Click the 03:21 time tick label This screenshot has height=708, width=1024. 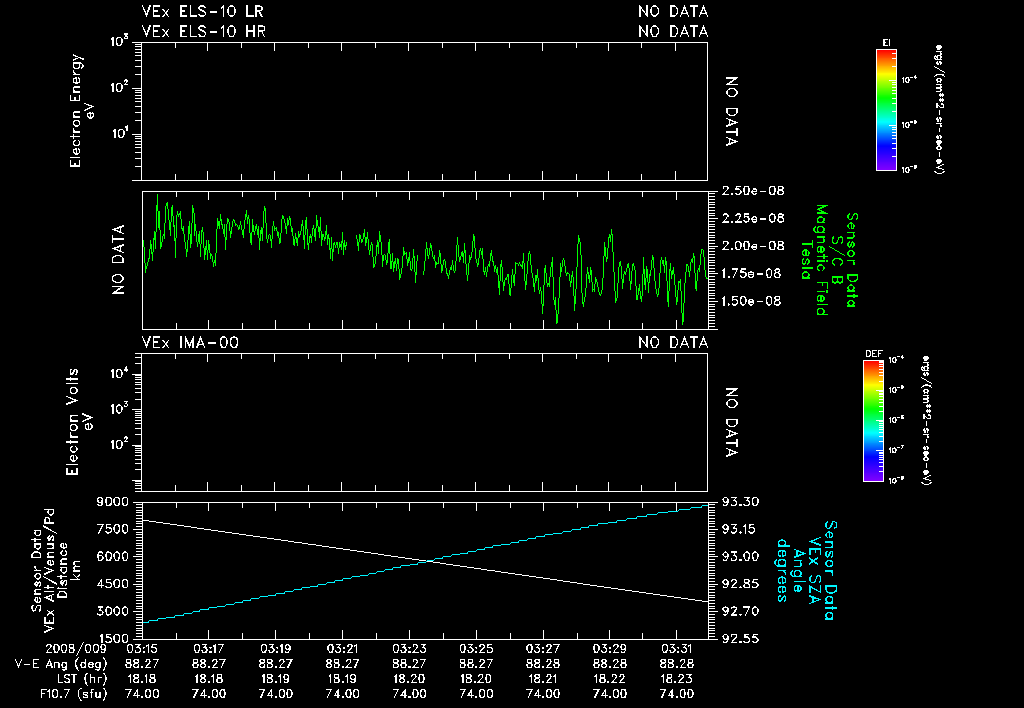pos(342,649)
